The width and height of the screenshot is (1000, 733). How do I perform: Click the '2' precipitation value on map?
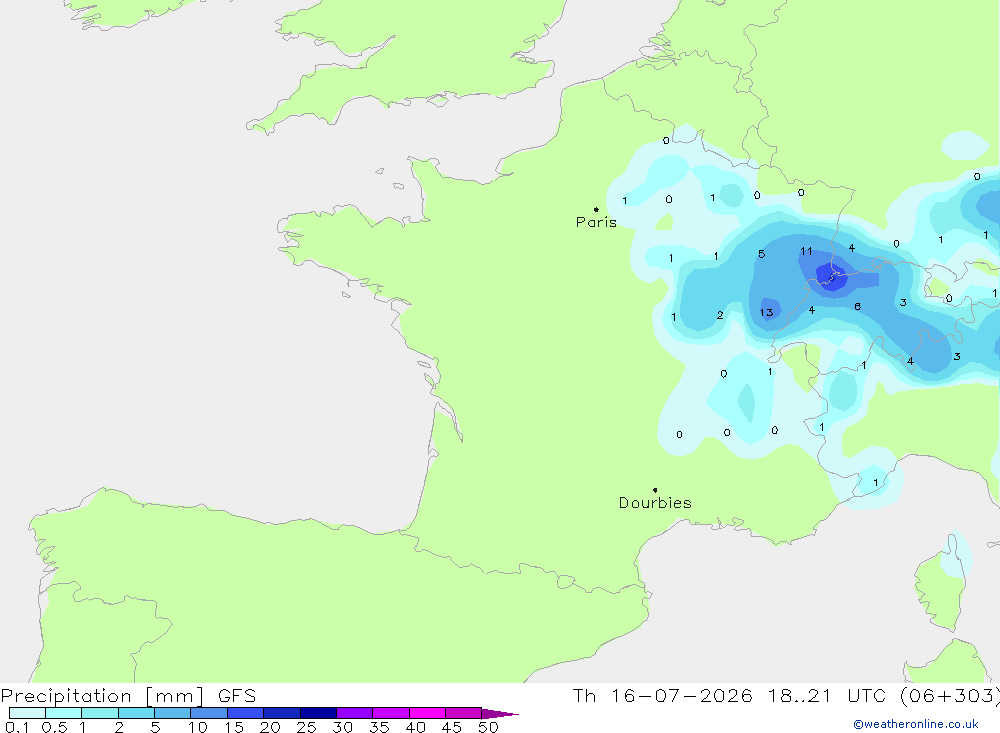click(x=720, y=315)
